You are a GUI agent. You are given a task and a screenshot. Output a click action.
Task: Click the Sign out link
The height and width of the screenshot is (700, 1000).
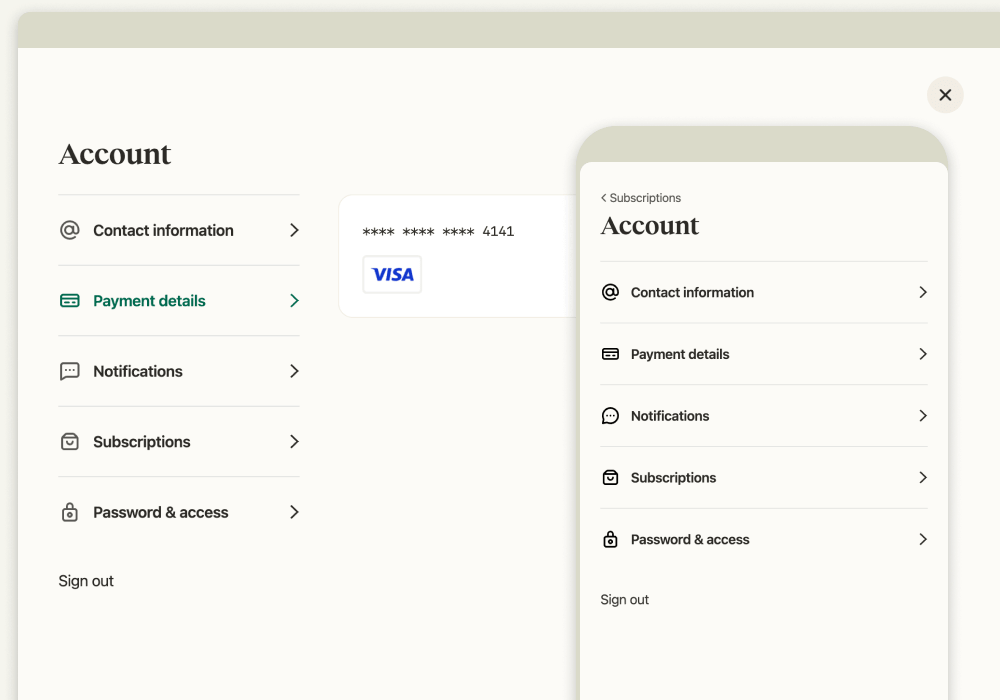click(86, 580)
